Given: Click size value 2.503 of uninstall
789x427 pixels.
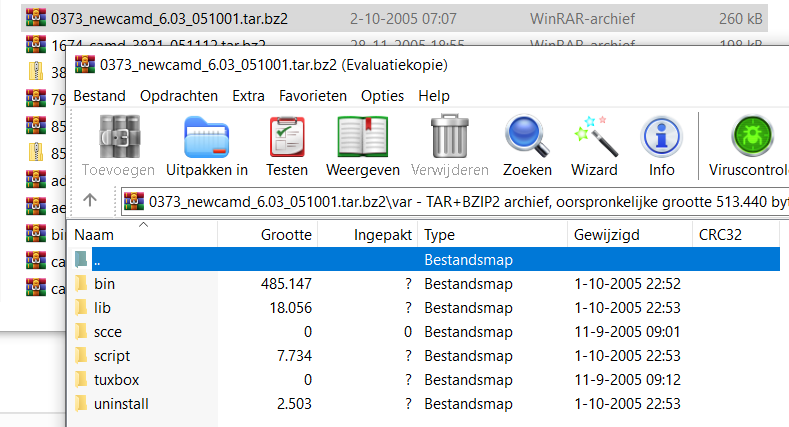Looking at the screenshot, I should coord(294,404).
